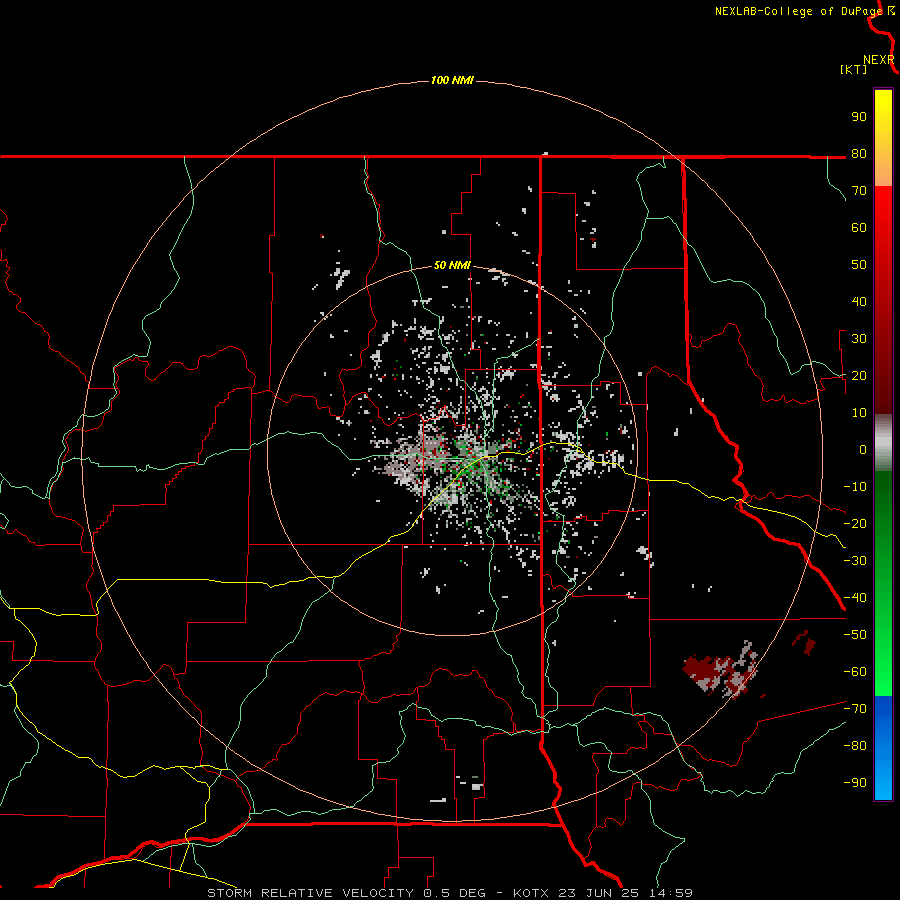The height and width of the screenshot is (900, 900).
Task: Select the positive 60 scale label
Action: (x=859, y=227)
